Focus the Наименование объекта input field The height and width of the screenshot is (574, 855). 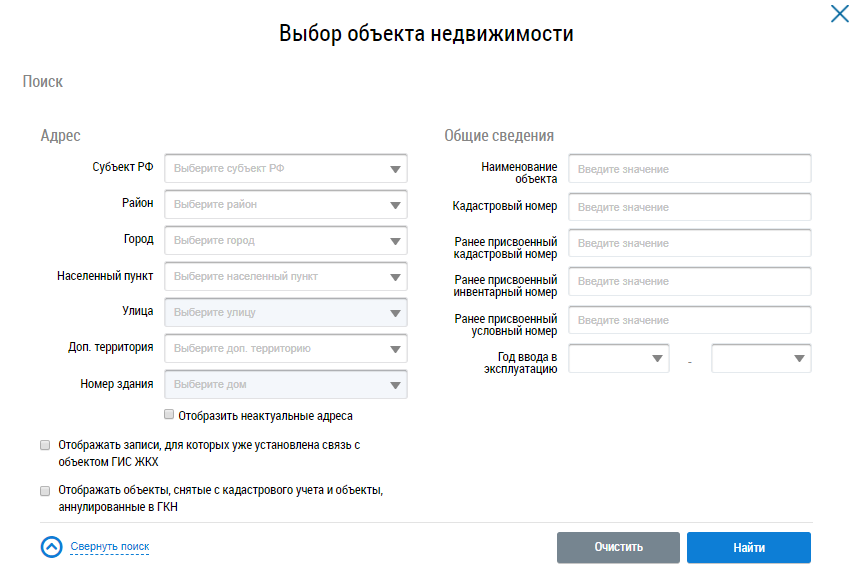[x=689, y=169]
